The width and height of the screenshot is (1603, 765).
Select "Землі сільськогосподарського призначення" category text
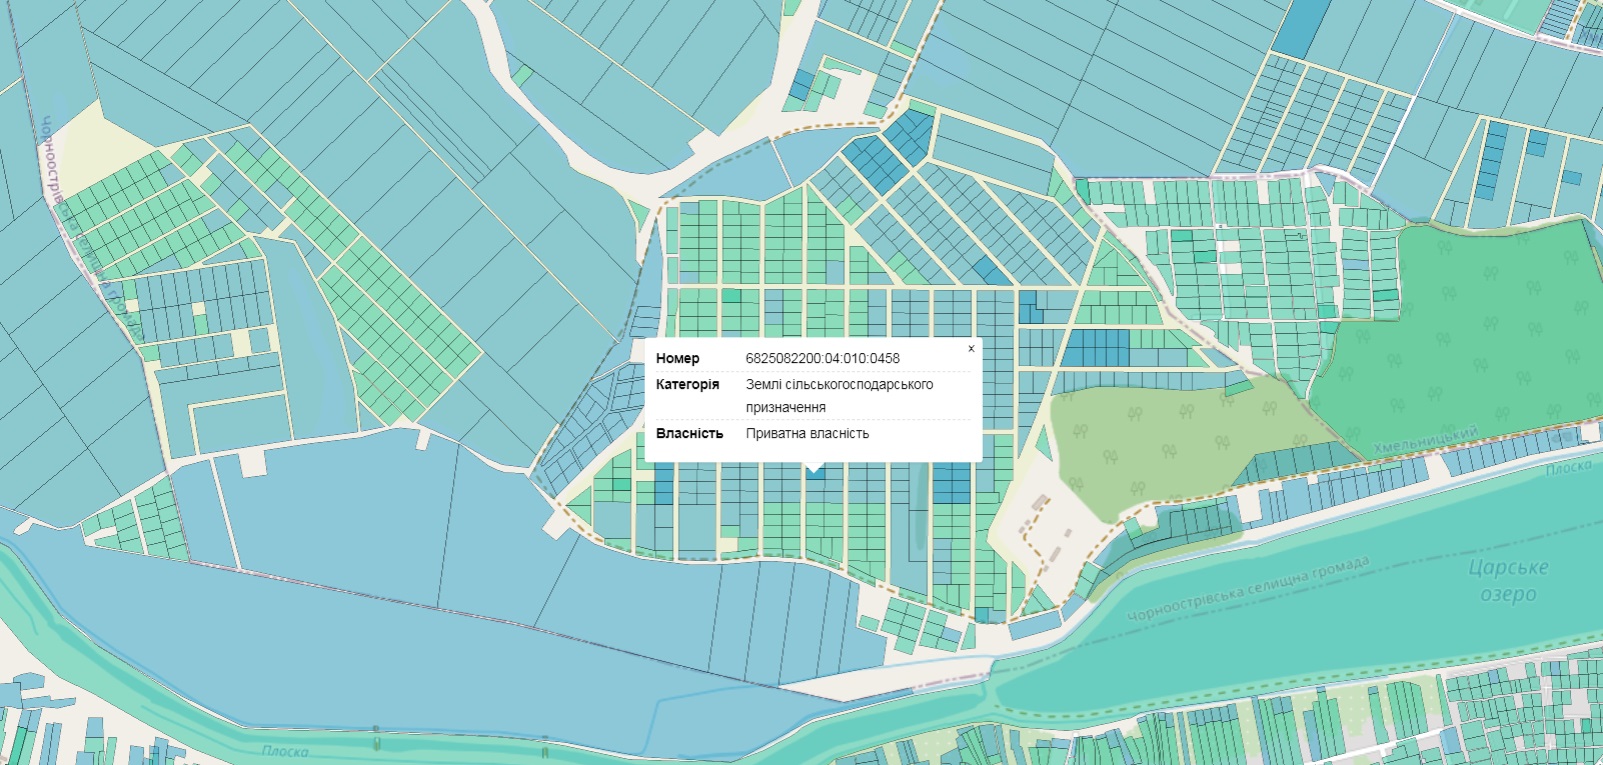tap(838, 395)
